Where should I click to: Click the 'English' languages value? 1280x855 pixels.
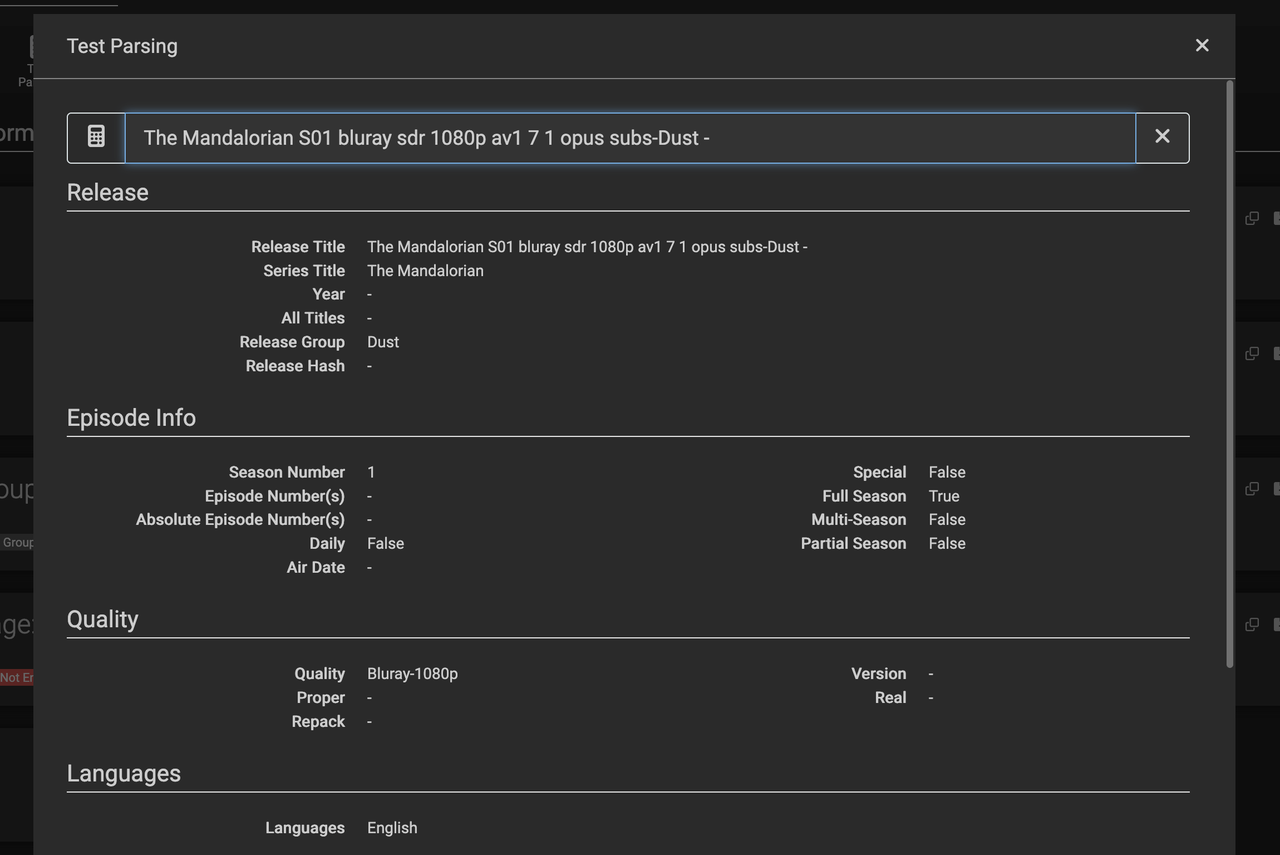tap(392, 828)
